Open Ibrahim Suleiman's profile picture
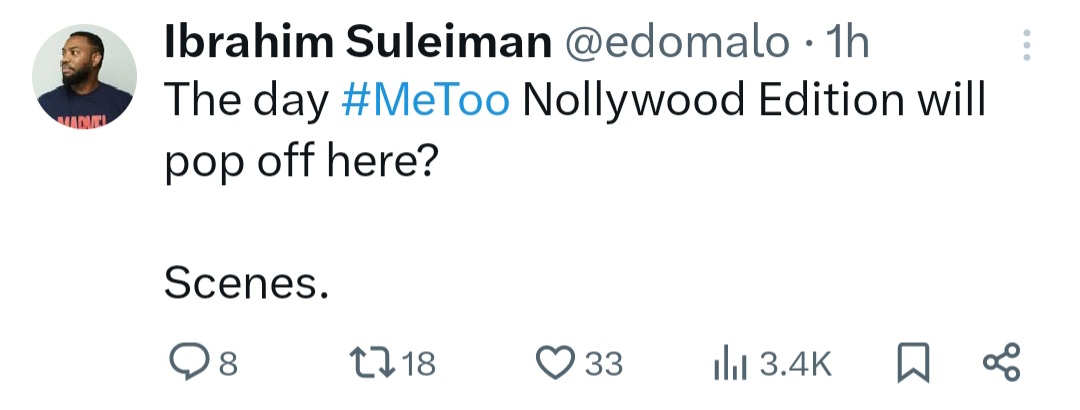Viewport: 1080px width, 410px height. click(x=84, y=78)
